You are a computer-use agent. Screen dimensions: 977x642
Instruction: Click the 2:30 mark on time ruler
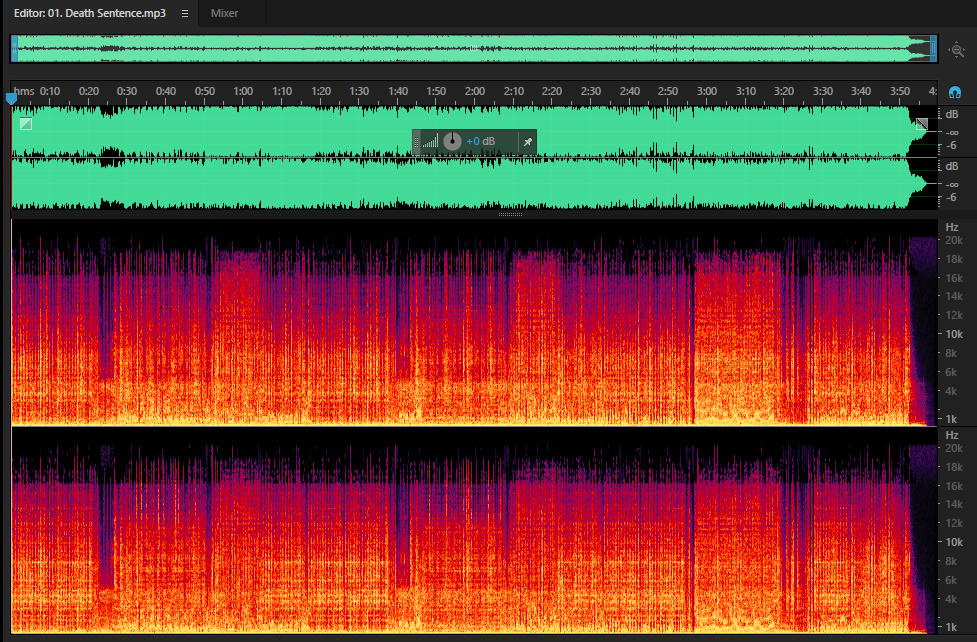click(591, 91)
